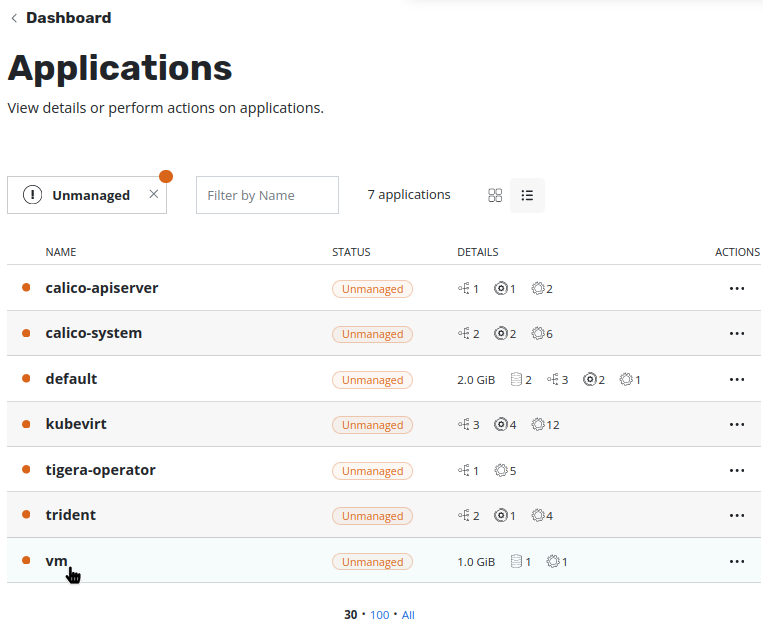Click the warning icon in Unmanaged filter
Viewport: 763px width, 630px height.
point(33,195)
